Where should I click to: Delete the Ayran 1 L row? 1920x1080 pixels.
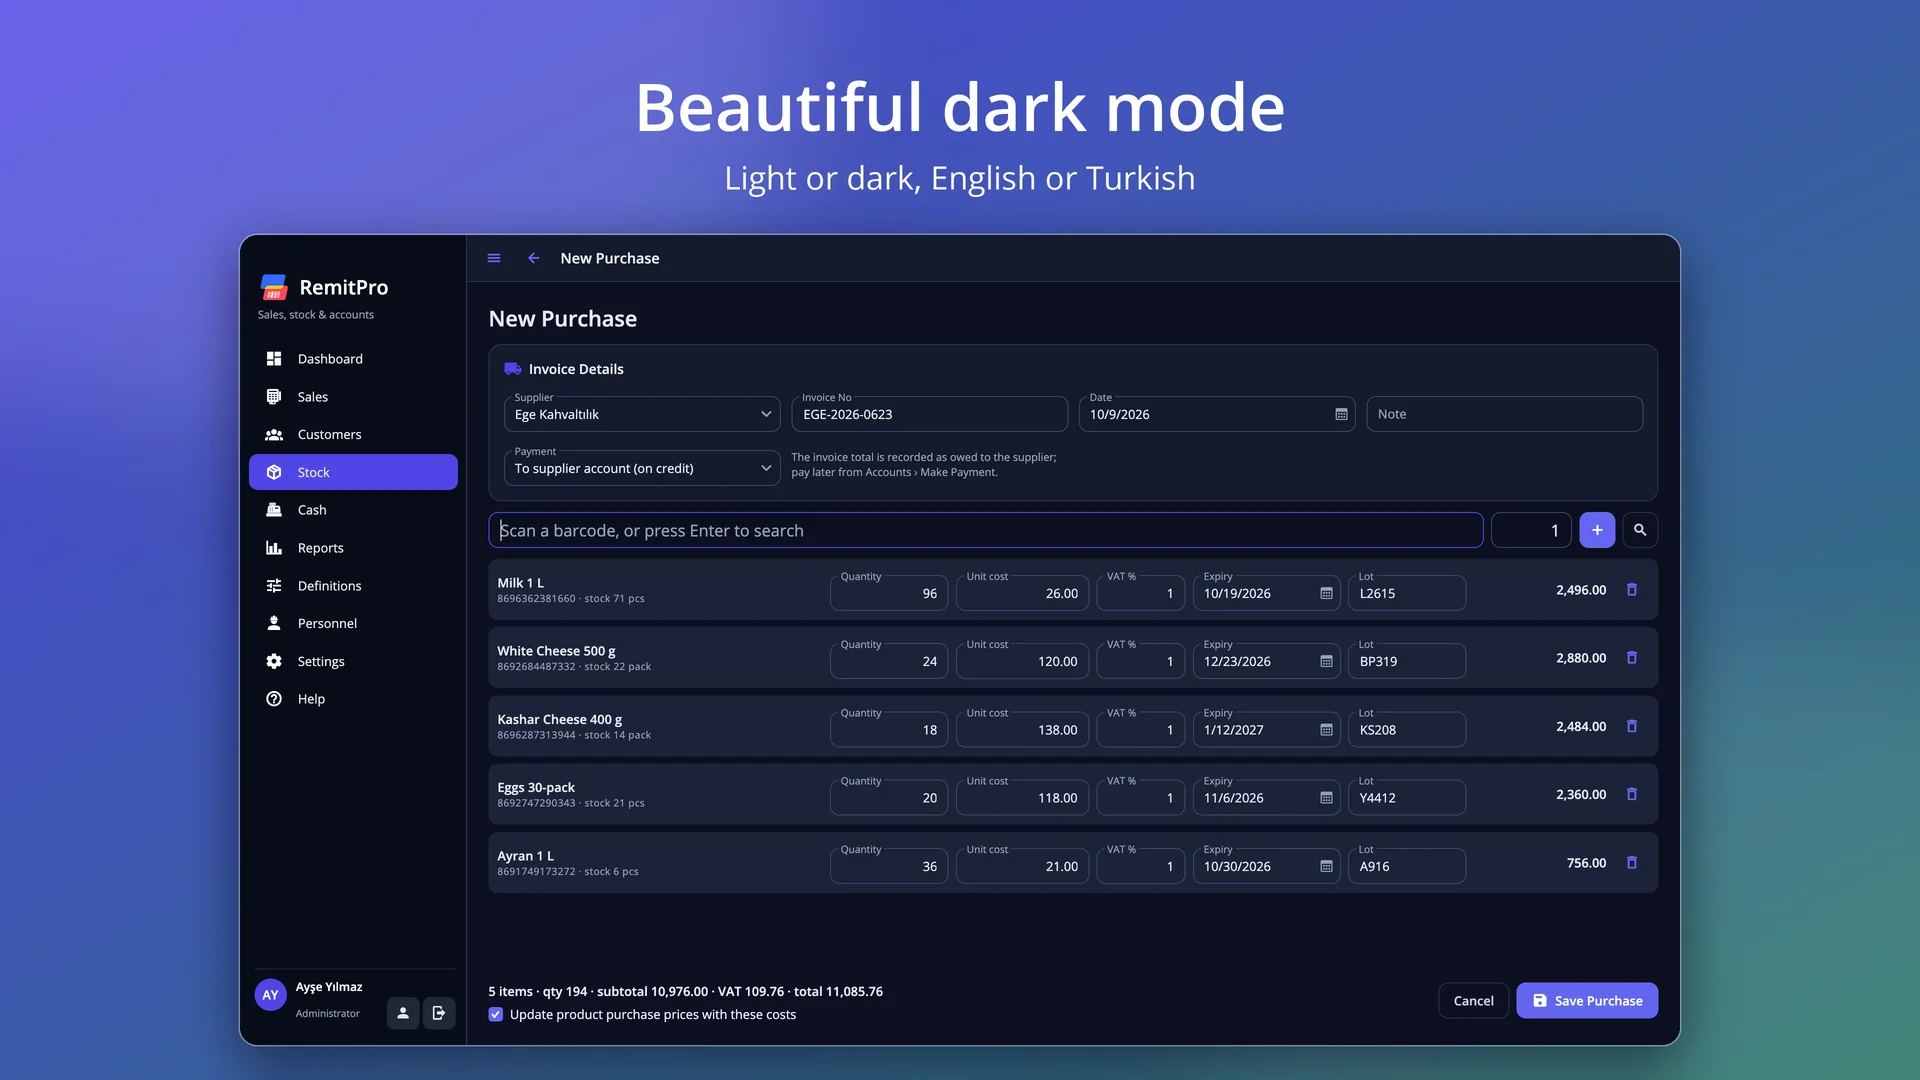[1632, 863]
